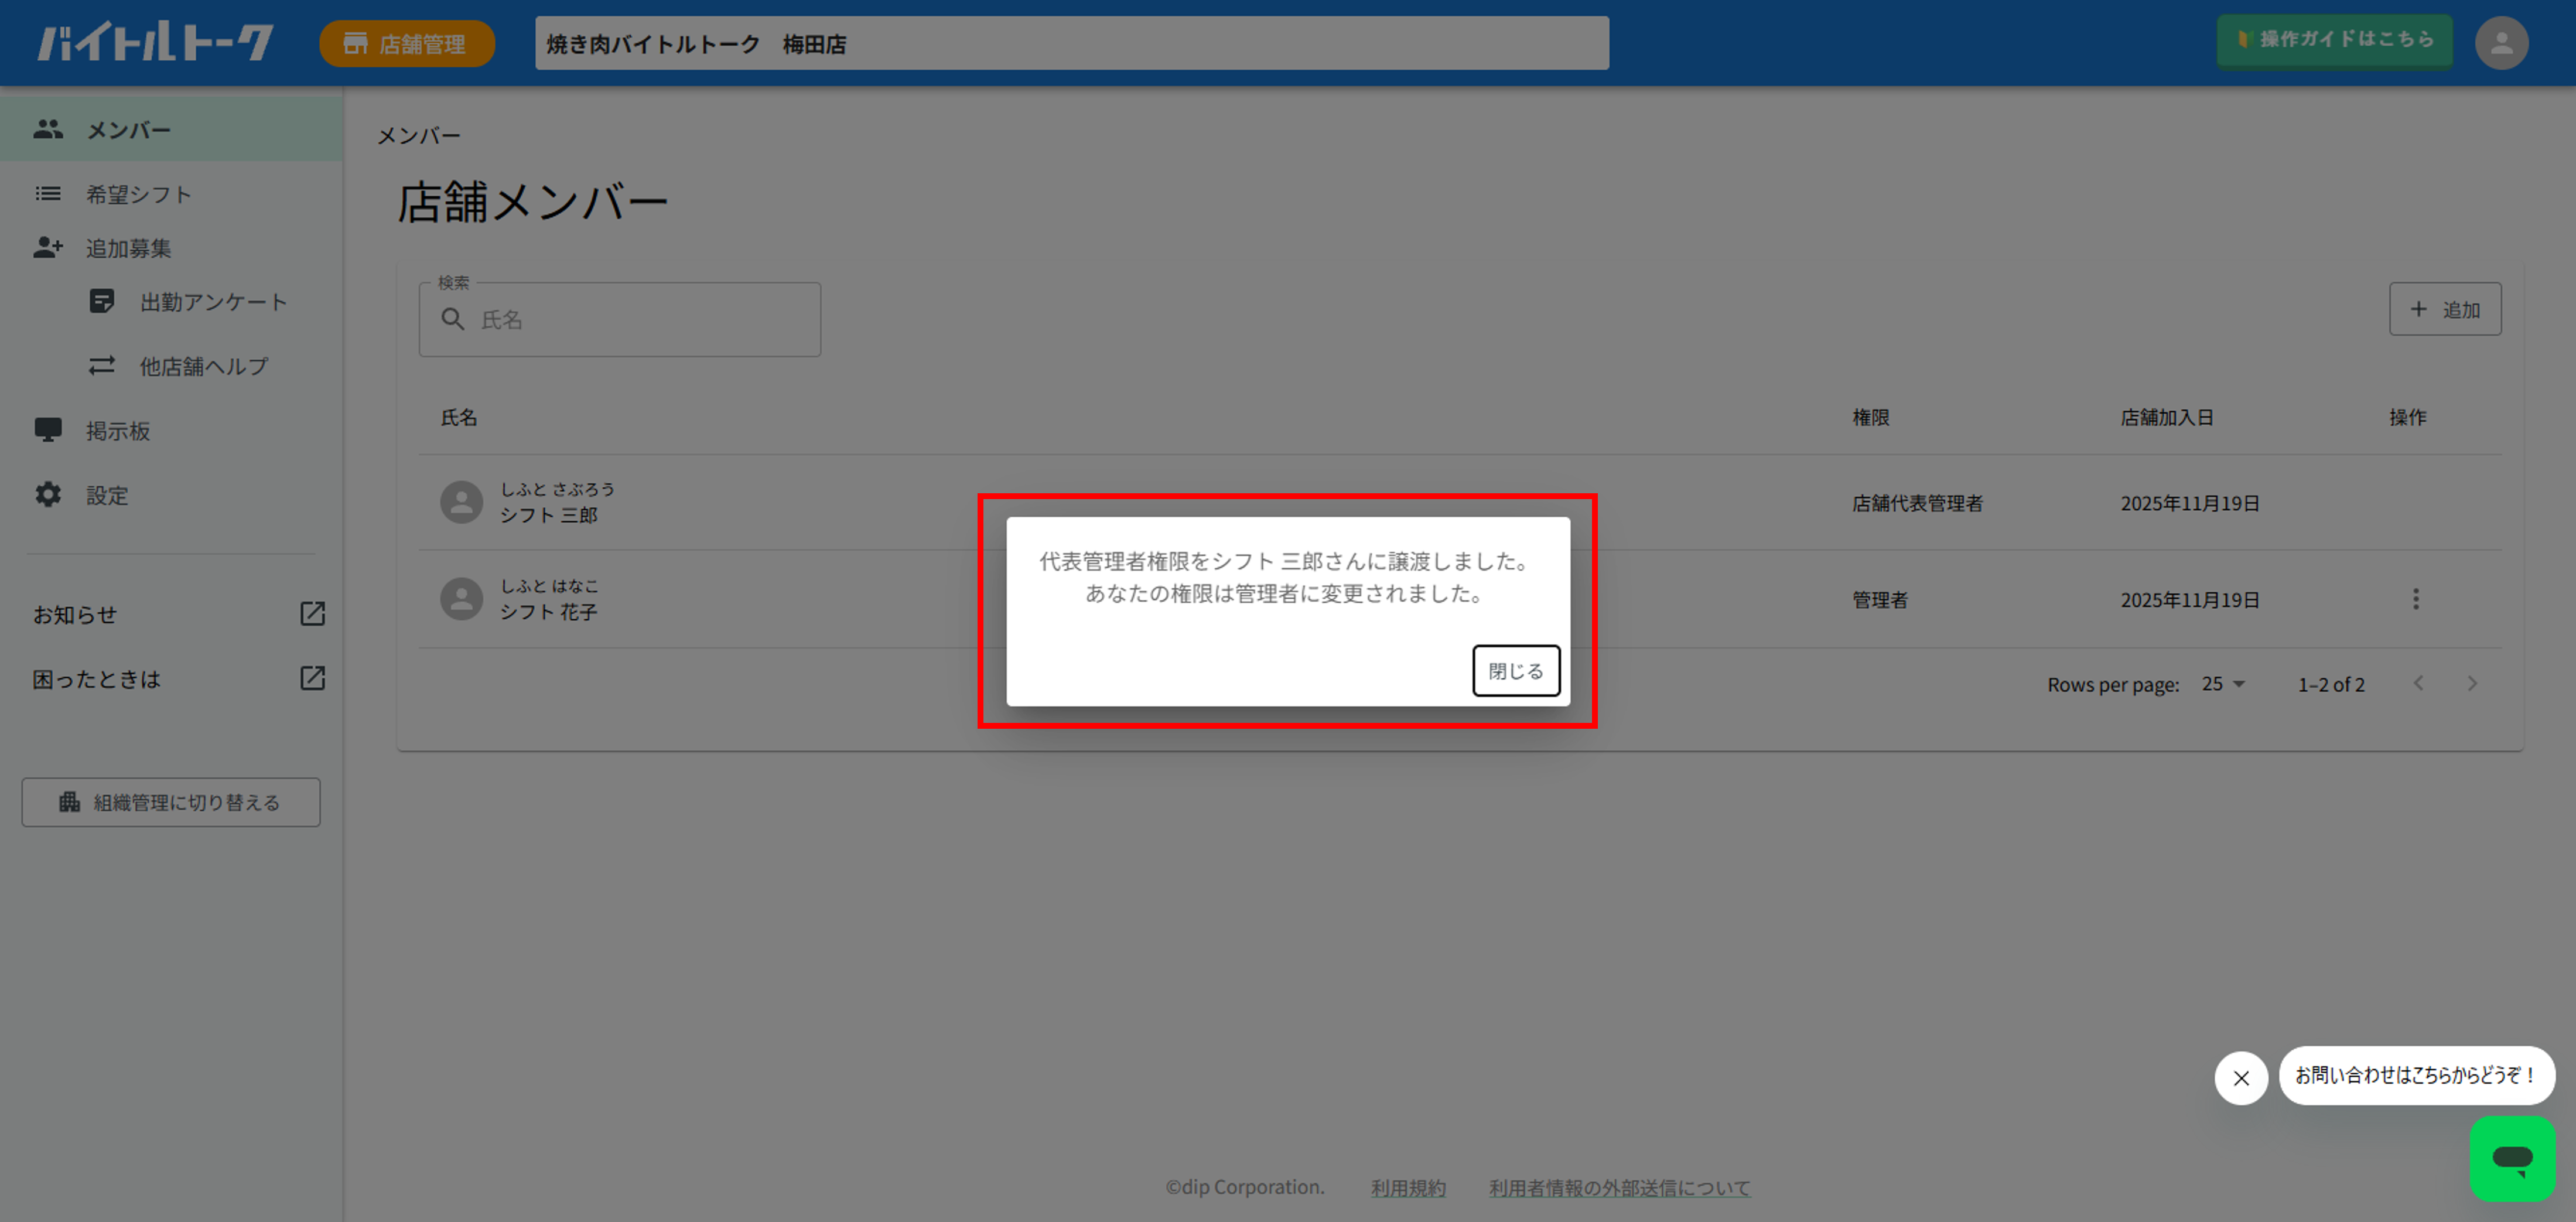This screenshot has height=1222, width=2576.
Task: Click the メンバー people icon in sidebar
Action: [48, 129]
